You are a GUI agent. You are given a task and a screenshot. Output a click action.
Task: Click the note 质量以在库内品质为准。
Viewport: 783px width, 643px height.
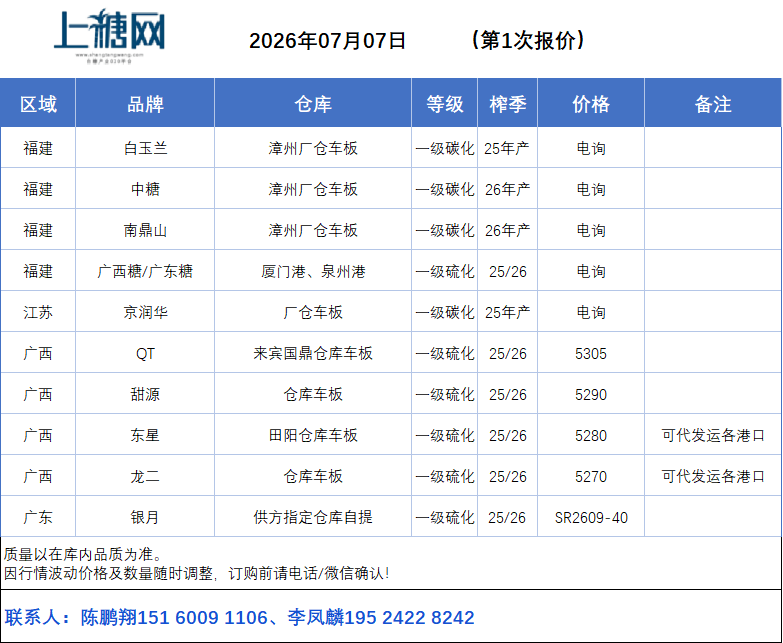click(x=83, y=554)
